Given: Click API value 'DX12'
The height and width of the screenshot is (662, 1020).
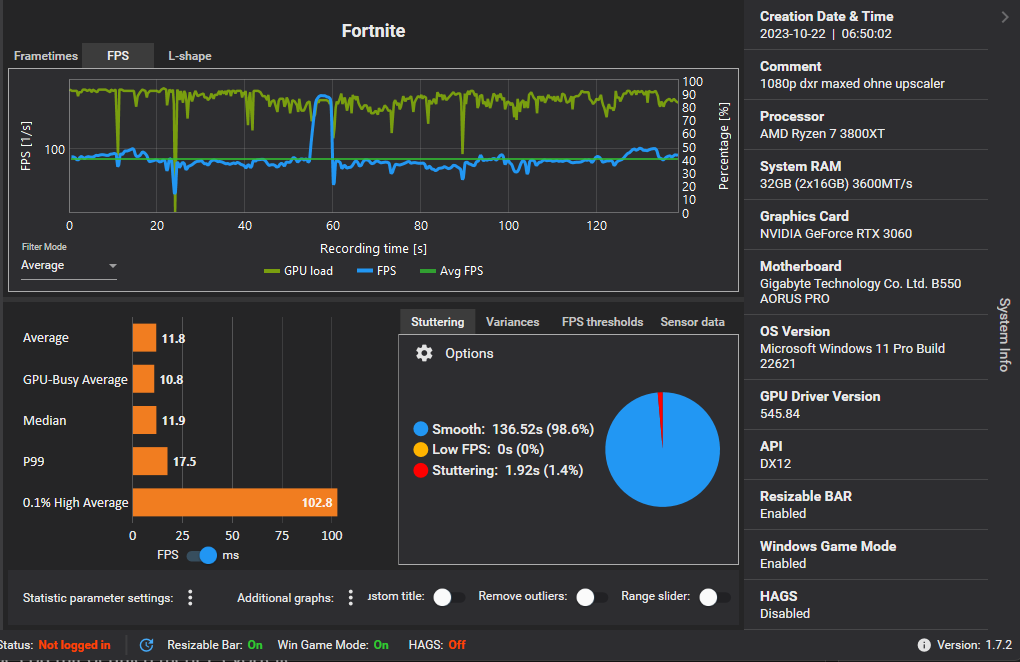Looking at the screenshot, I should (x=775, y=464).
